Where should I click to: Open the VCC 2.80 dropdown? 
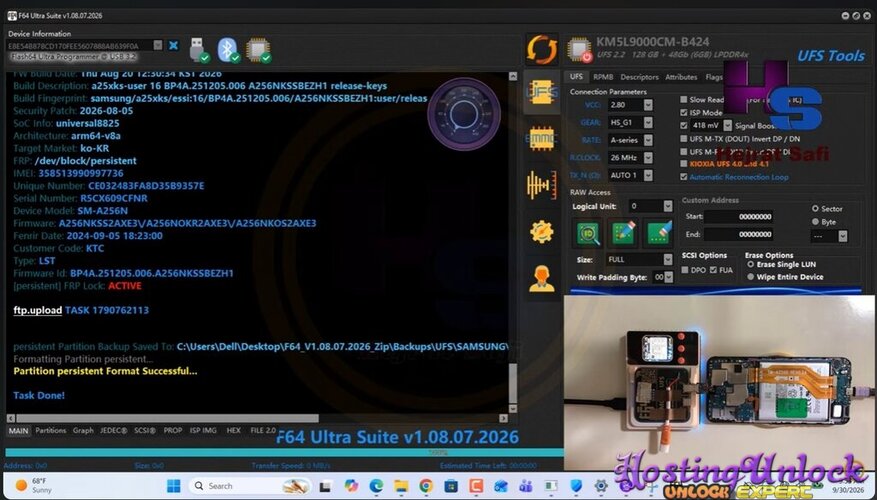[648, 105]
